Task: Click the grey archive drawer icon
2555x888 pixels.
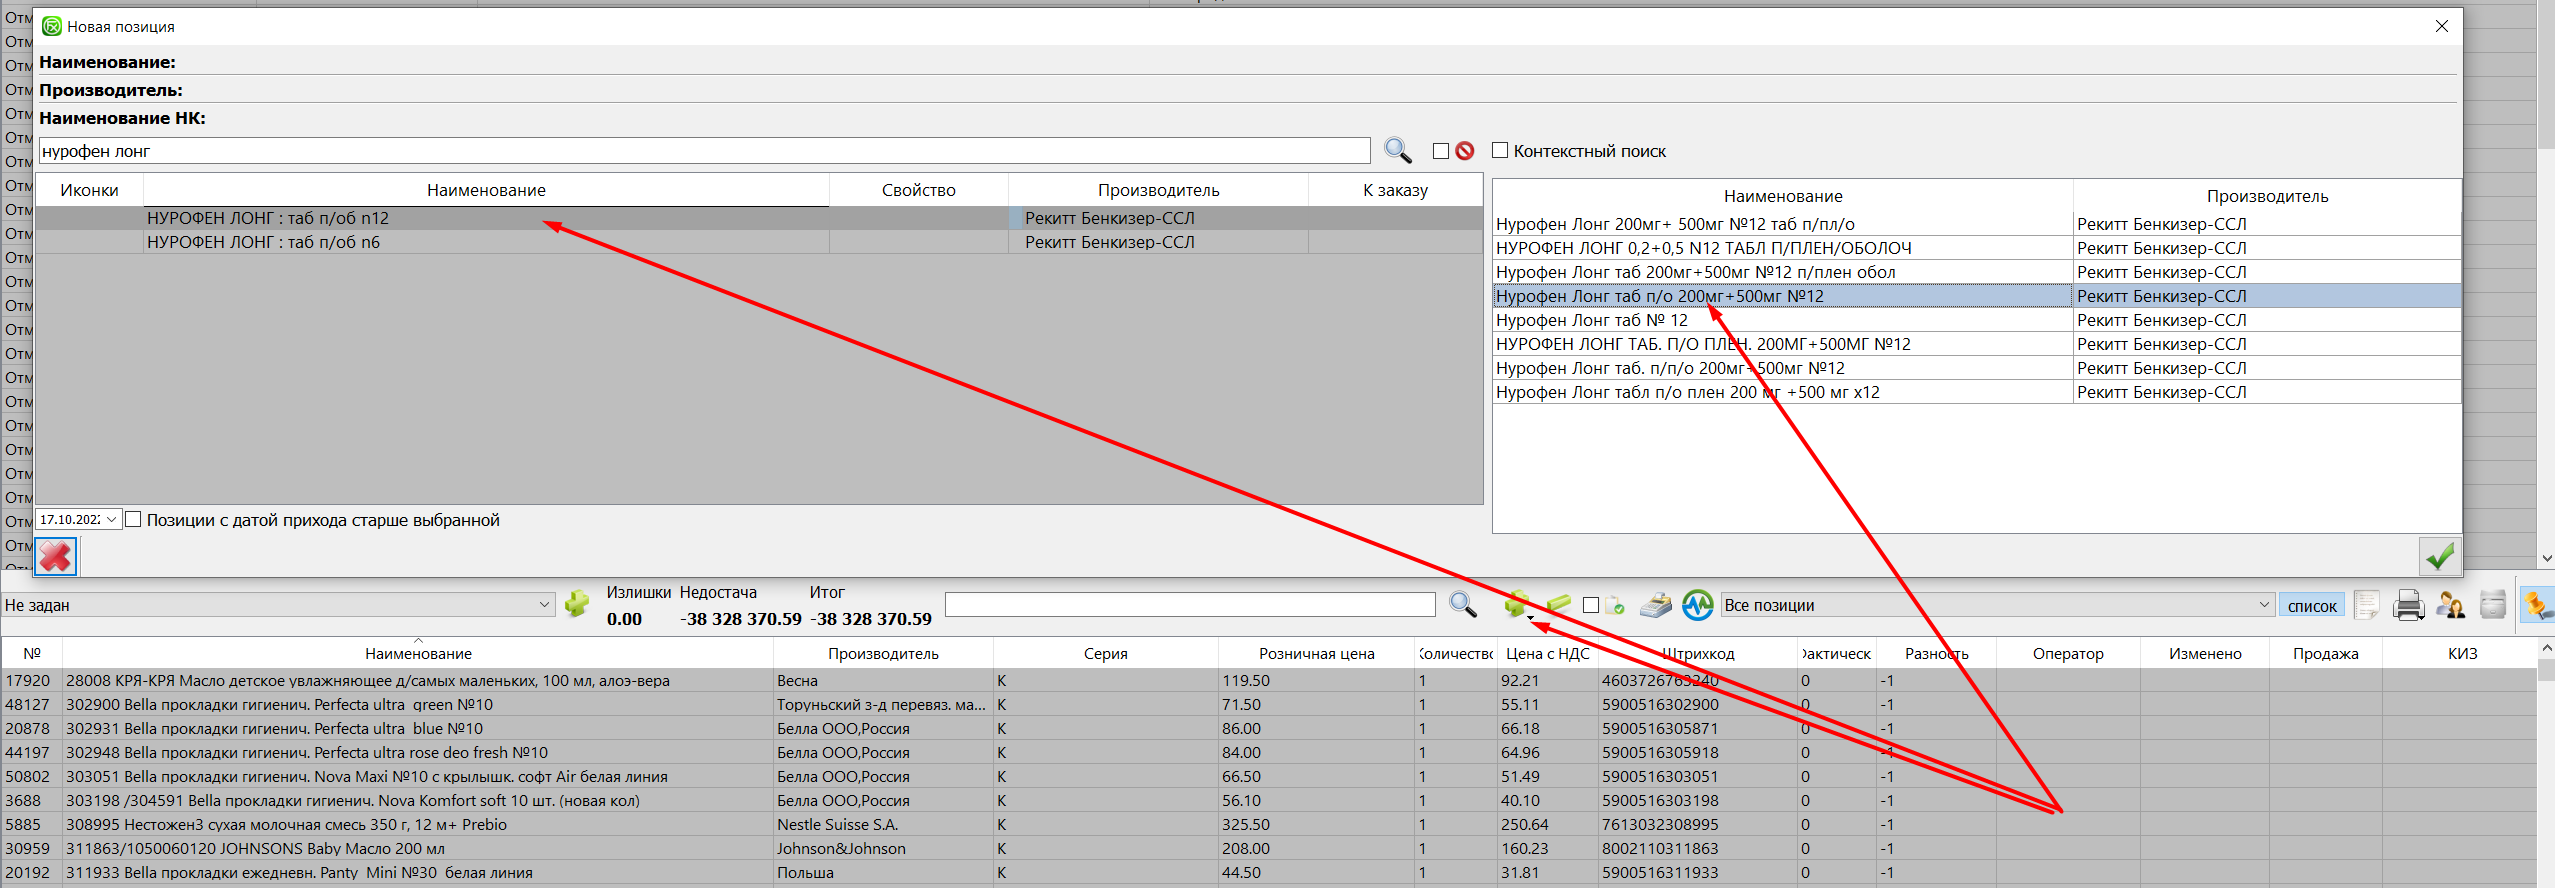Action: pyautogui.click(x=2493, y=604)
